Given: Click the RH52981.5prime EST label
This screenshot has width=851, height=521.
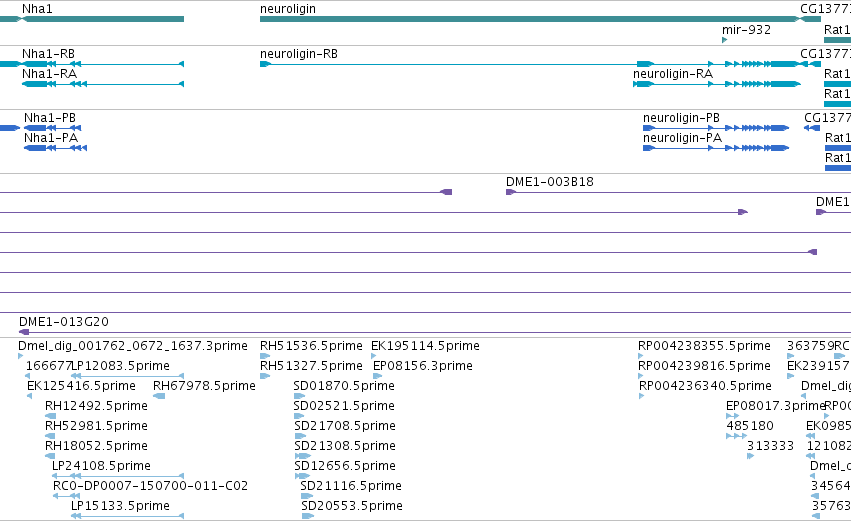Looking at the screenshot, I should 96,426.
